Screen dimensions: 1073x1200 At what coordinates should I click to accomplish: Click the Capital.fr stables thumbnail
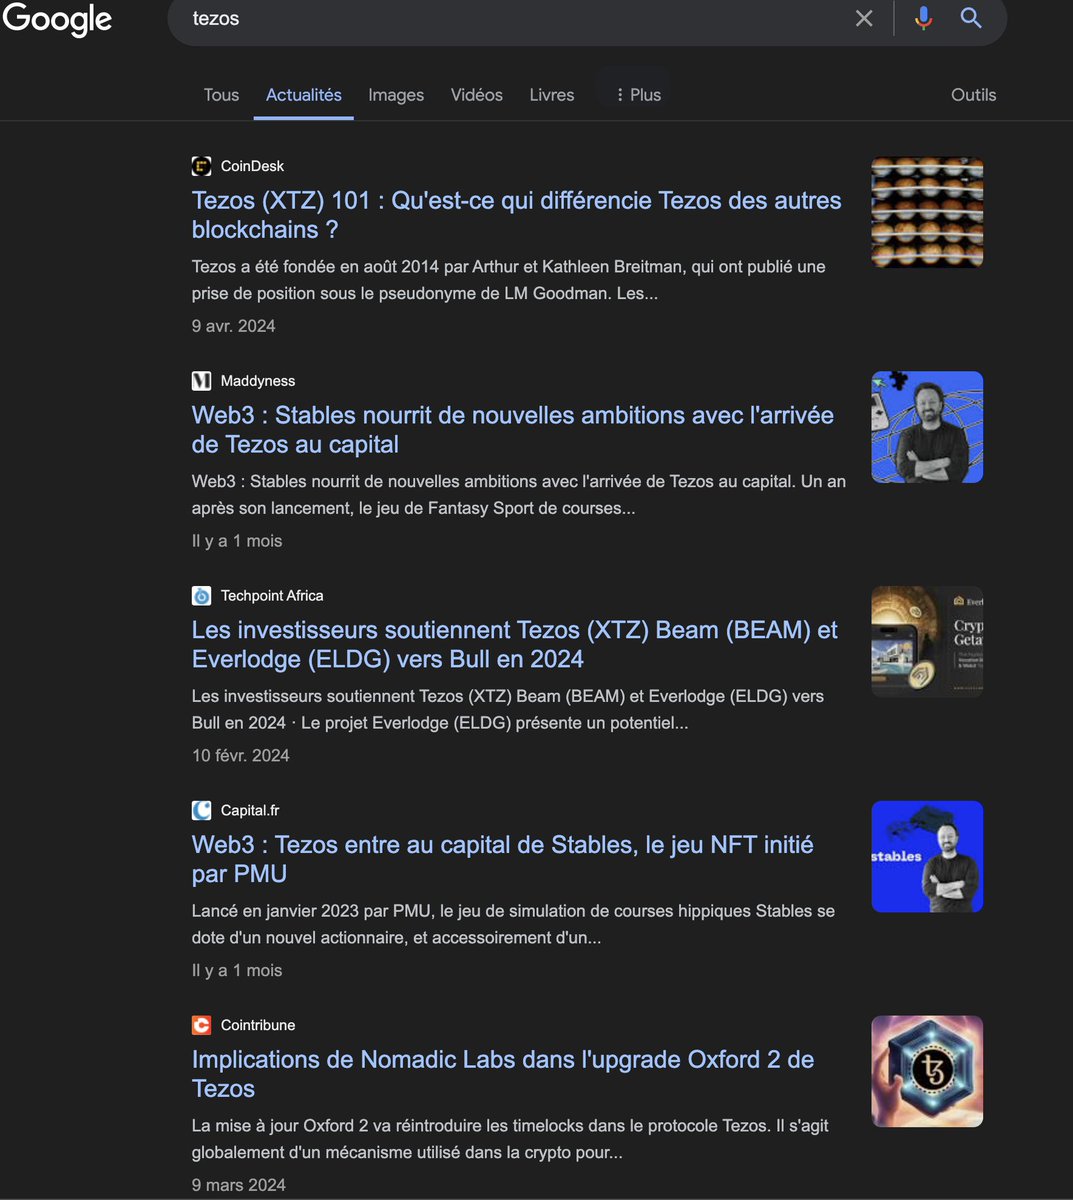pos(927,857)
